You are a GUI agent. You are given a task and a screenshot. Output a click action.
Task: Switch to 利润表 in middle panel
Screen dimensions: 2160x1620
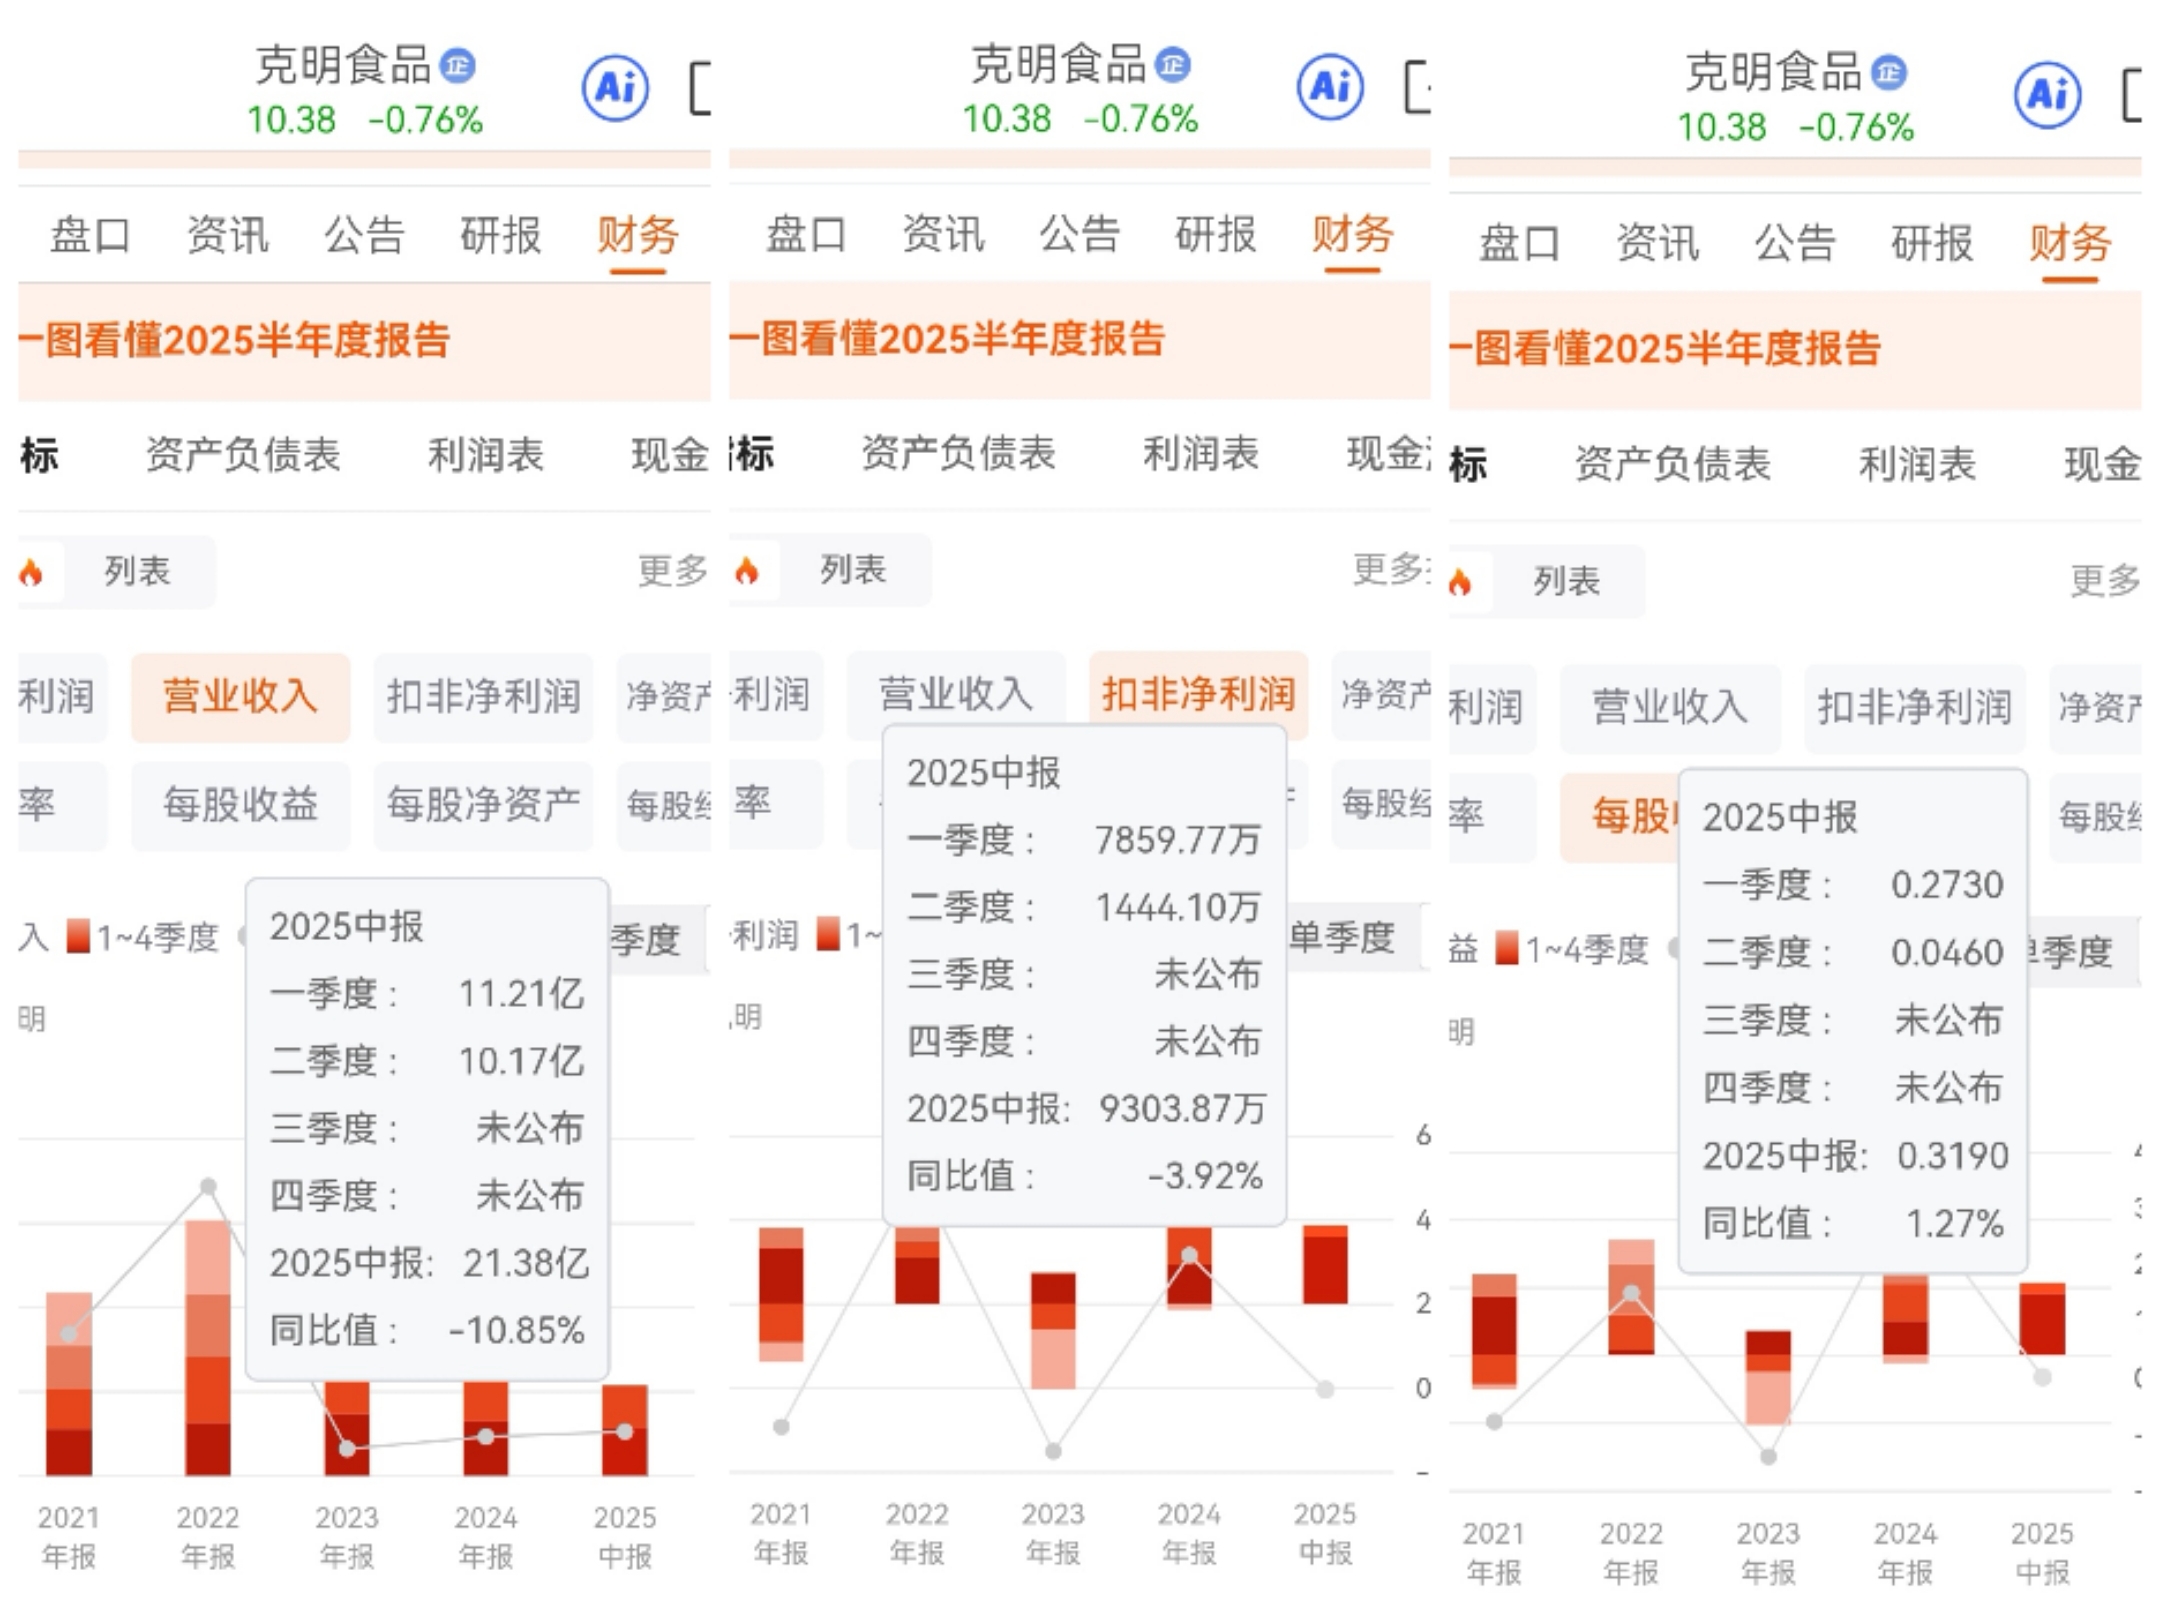pos(1201,453)
